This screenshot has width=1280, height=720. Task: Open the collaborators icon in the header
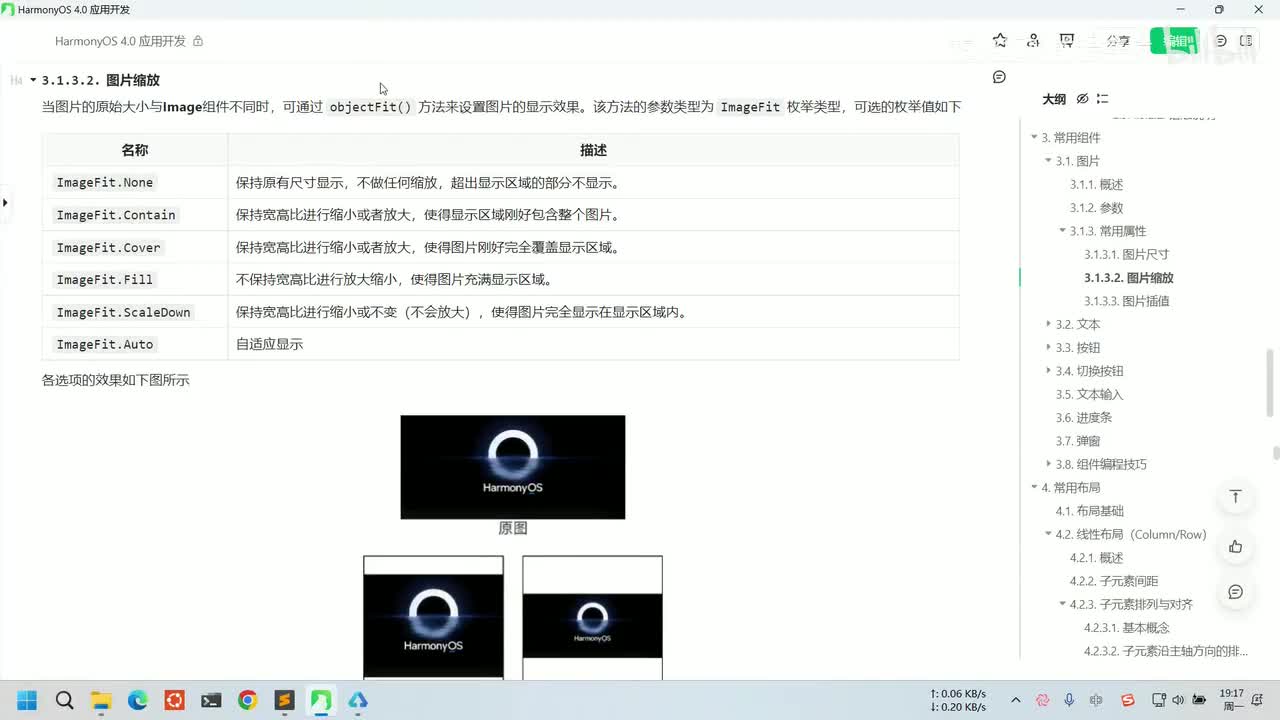pyautogui.click(x=1033, y=41)
